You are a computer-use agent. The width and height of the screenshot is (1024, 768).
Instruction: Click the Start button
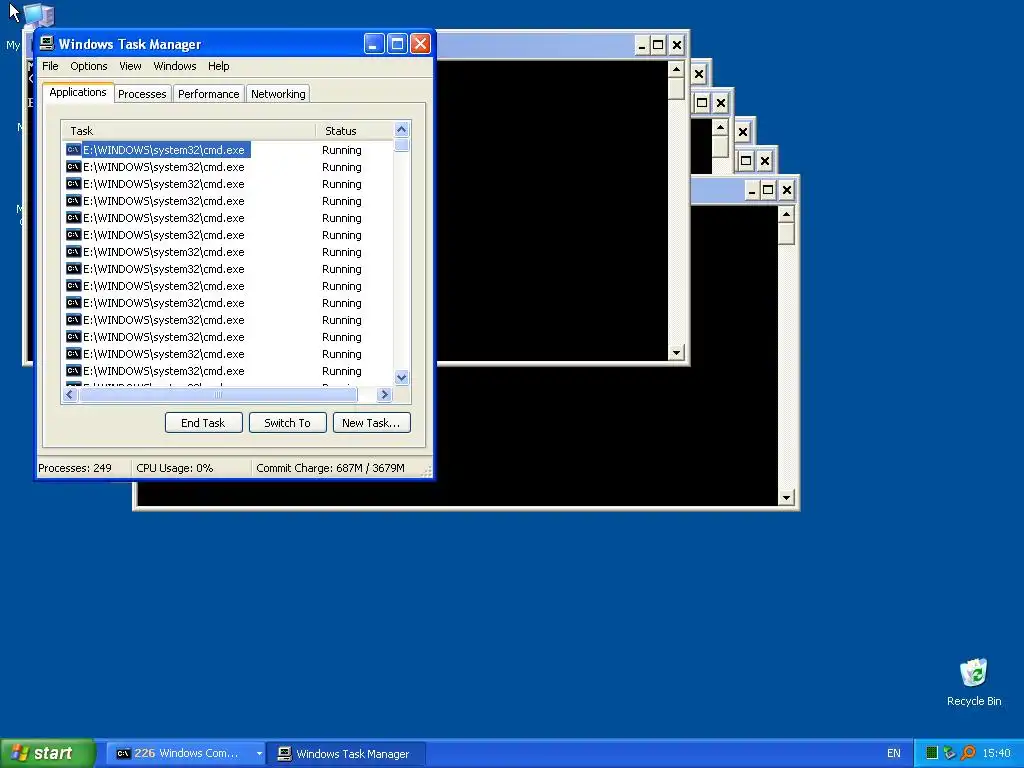coord(48,753)
